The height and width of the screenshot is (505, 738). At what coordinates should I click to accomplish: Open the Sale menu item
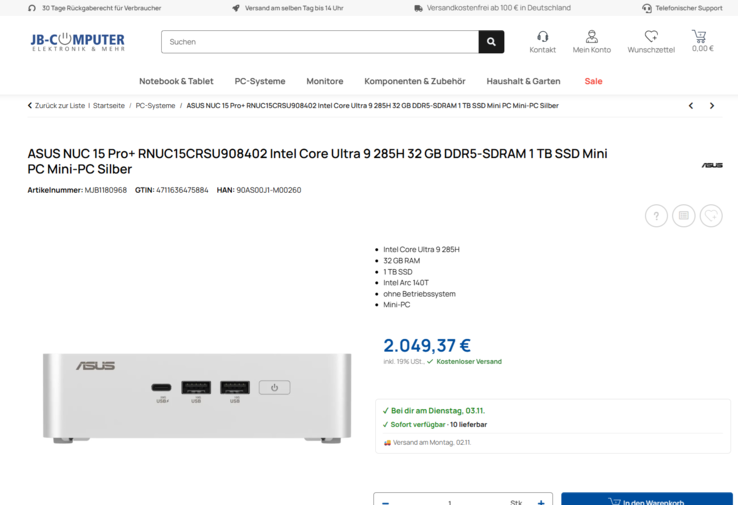pos(593,81)
